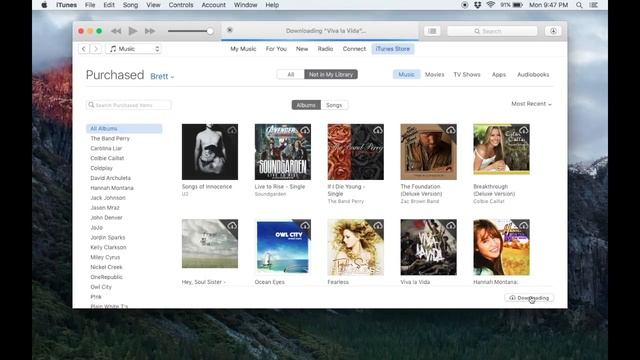
Task: Switch to Albums view
Action: click(306, 105)
